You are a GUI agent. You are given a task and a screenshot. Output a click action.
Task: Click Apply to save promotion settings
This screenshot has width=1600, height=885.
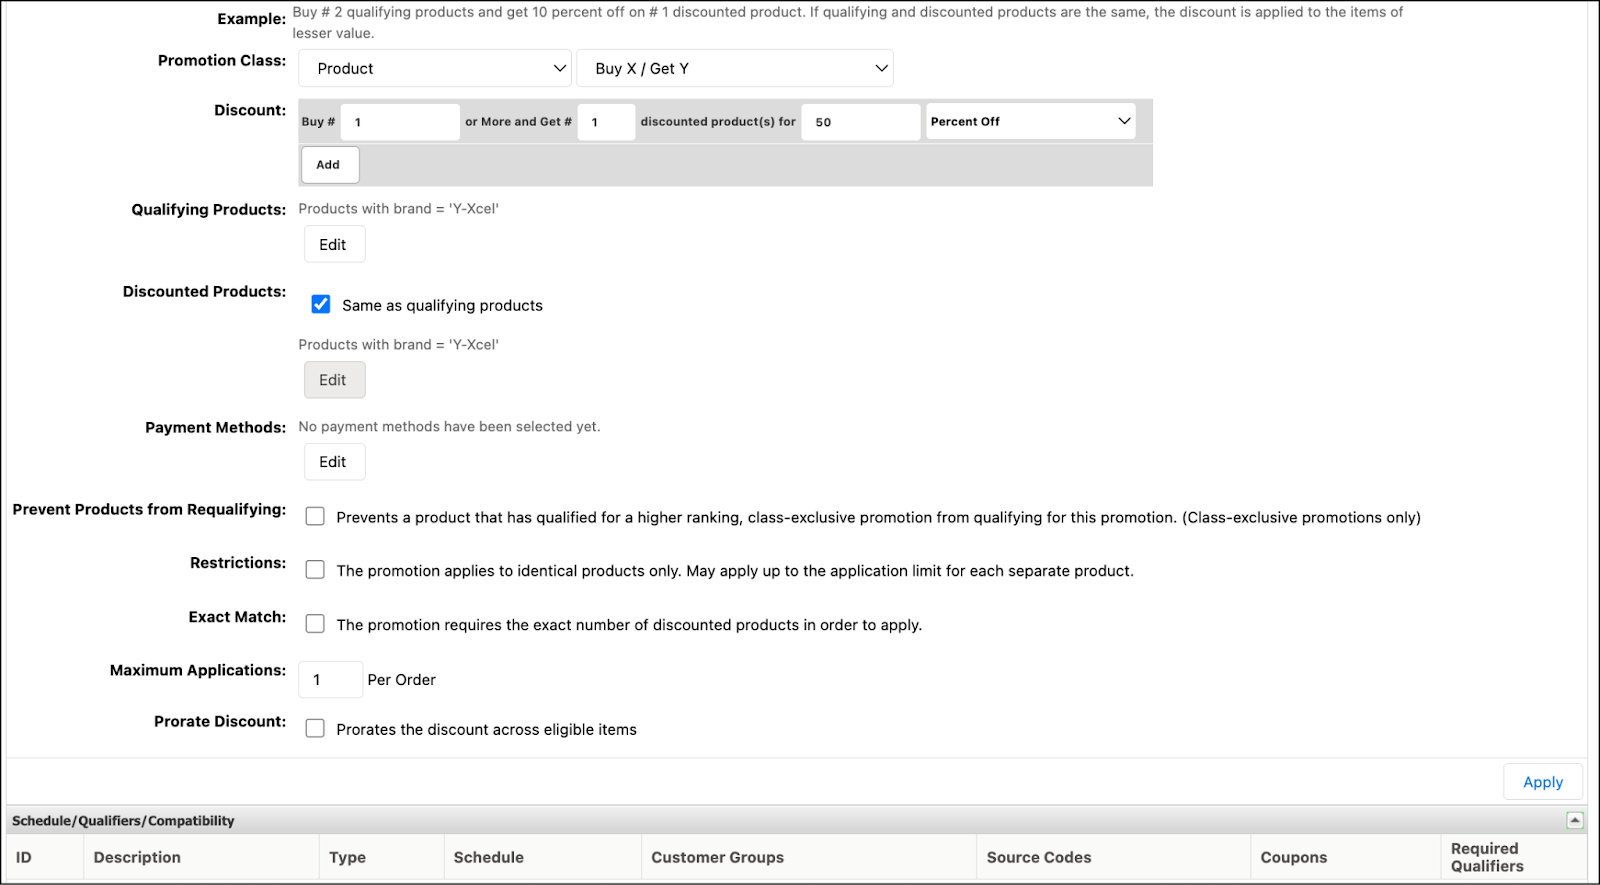(x=1542, y=781)
